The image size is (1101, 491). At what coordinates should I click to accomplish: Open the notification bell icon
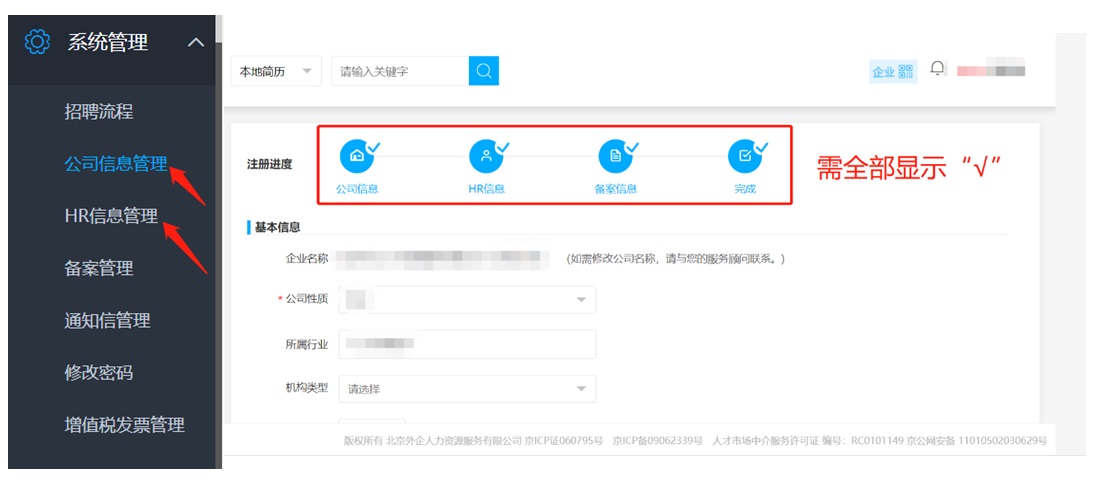click(x=937, y=69)
